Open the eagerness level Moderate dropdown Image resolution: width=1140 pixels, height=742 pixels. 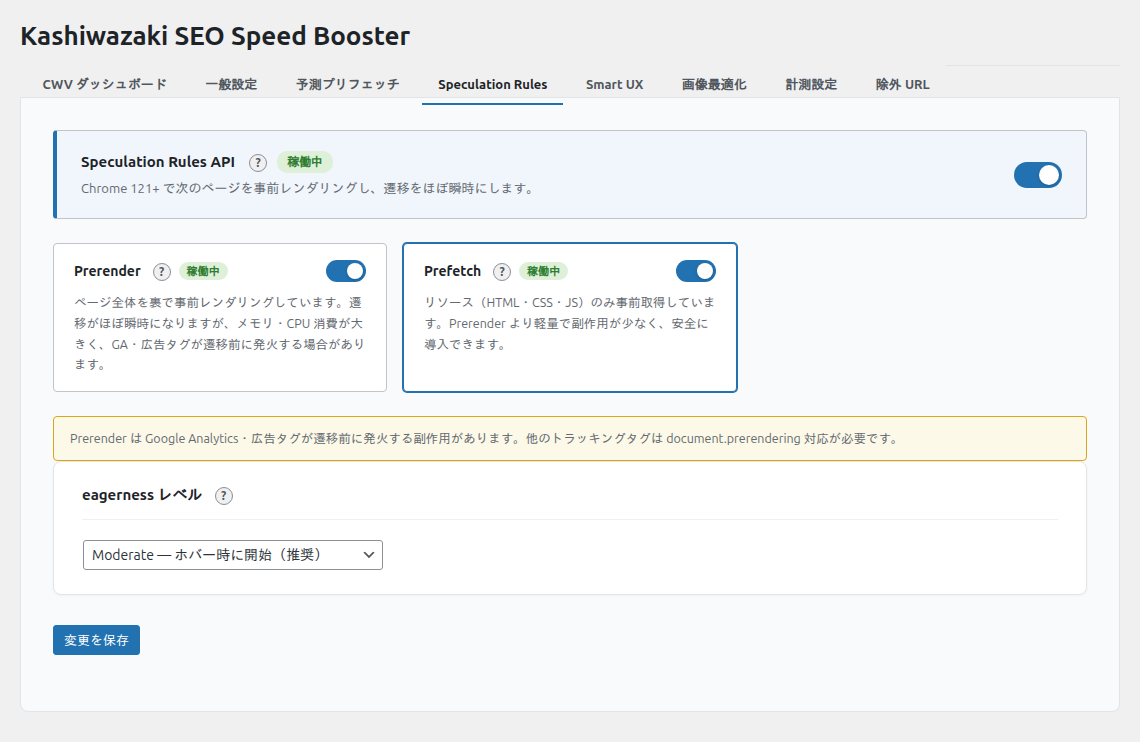click(x=233, y=555)
